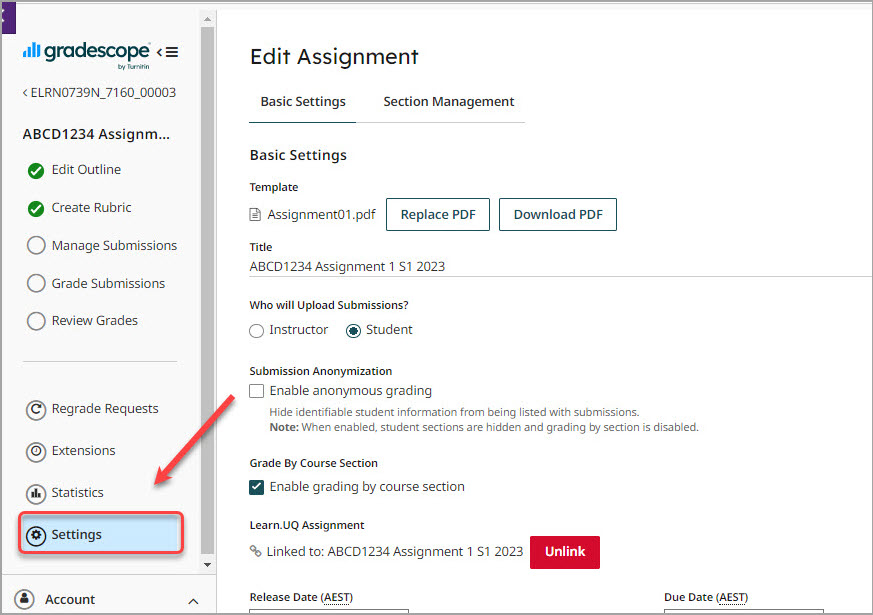Uncheck Enable grading by course section
Viewport: 873px width, 615px height.
click(257, 487)
